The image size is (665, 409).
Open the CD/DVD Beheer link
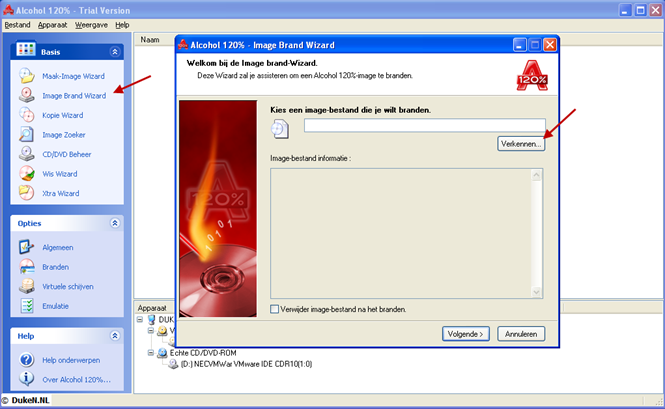tap(67, 154)
